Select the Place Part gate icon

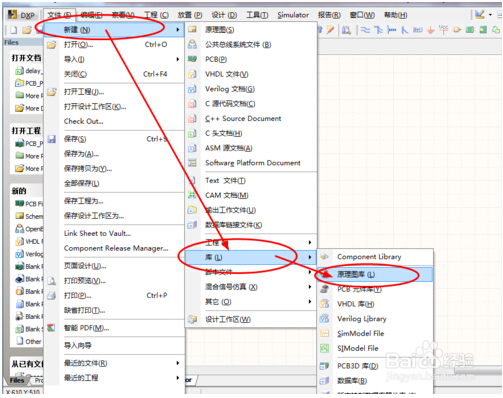[x=457, y=30]
